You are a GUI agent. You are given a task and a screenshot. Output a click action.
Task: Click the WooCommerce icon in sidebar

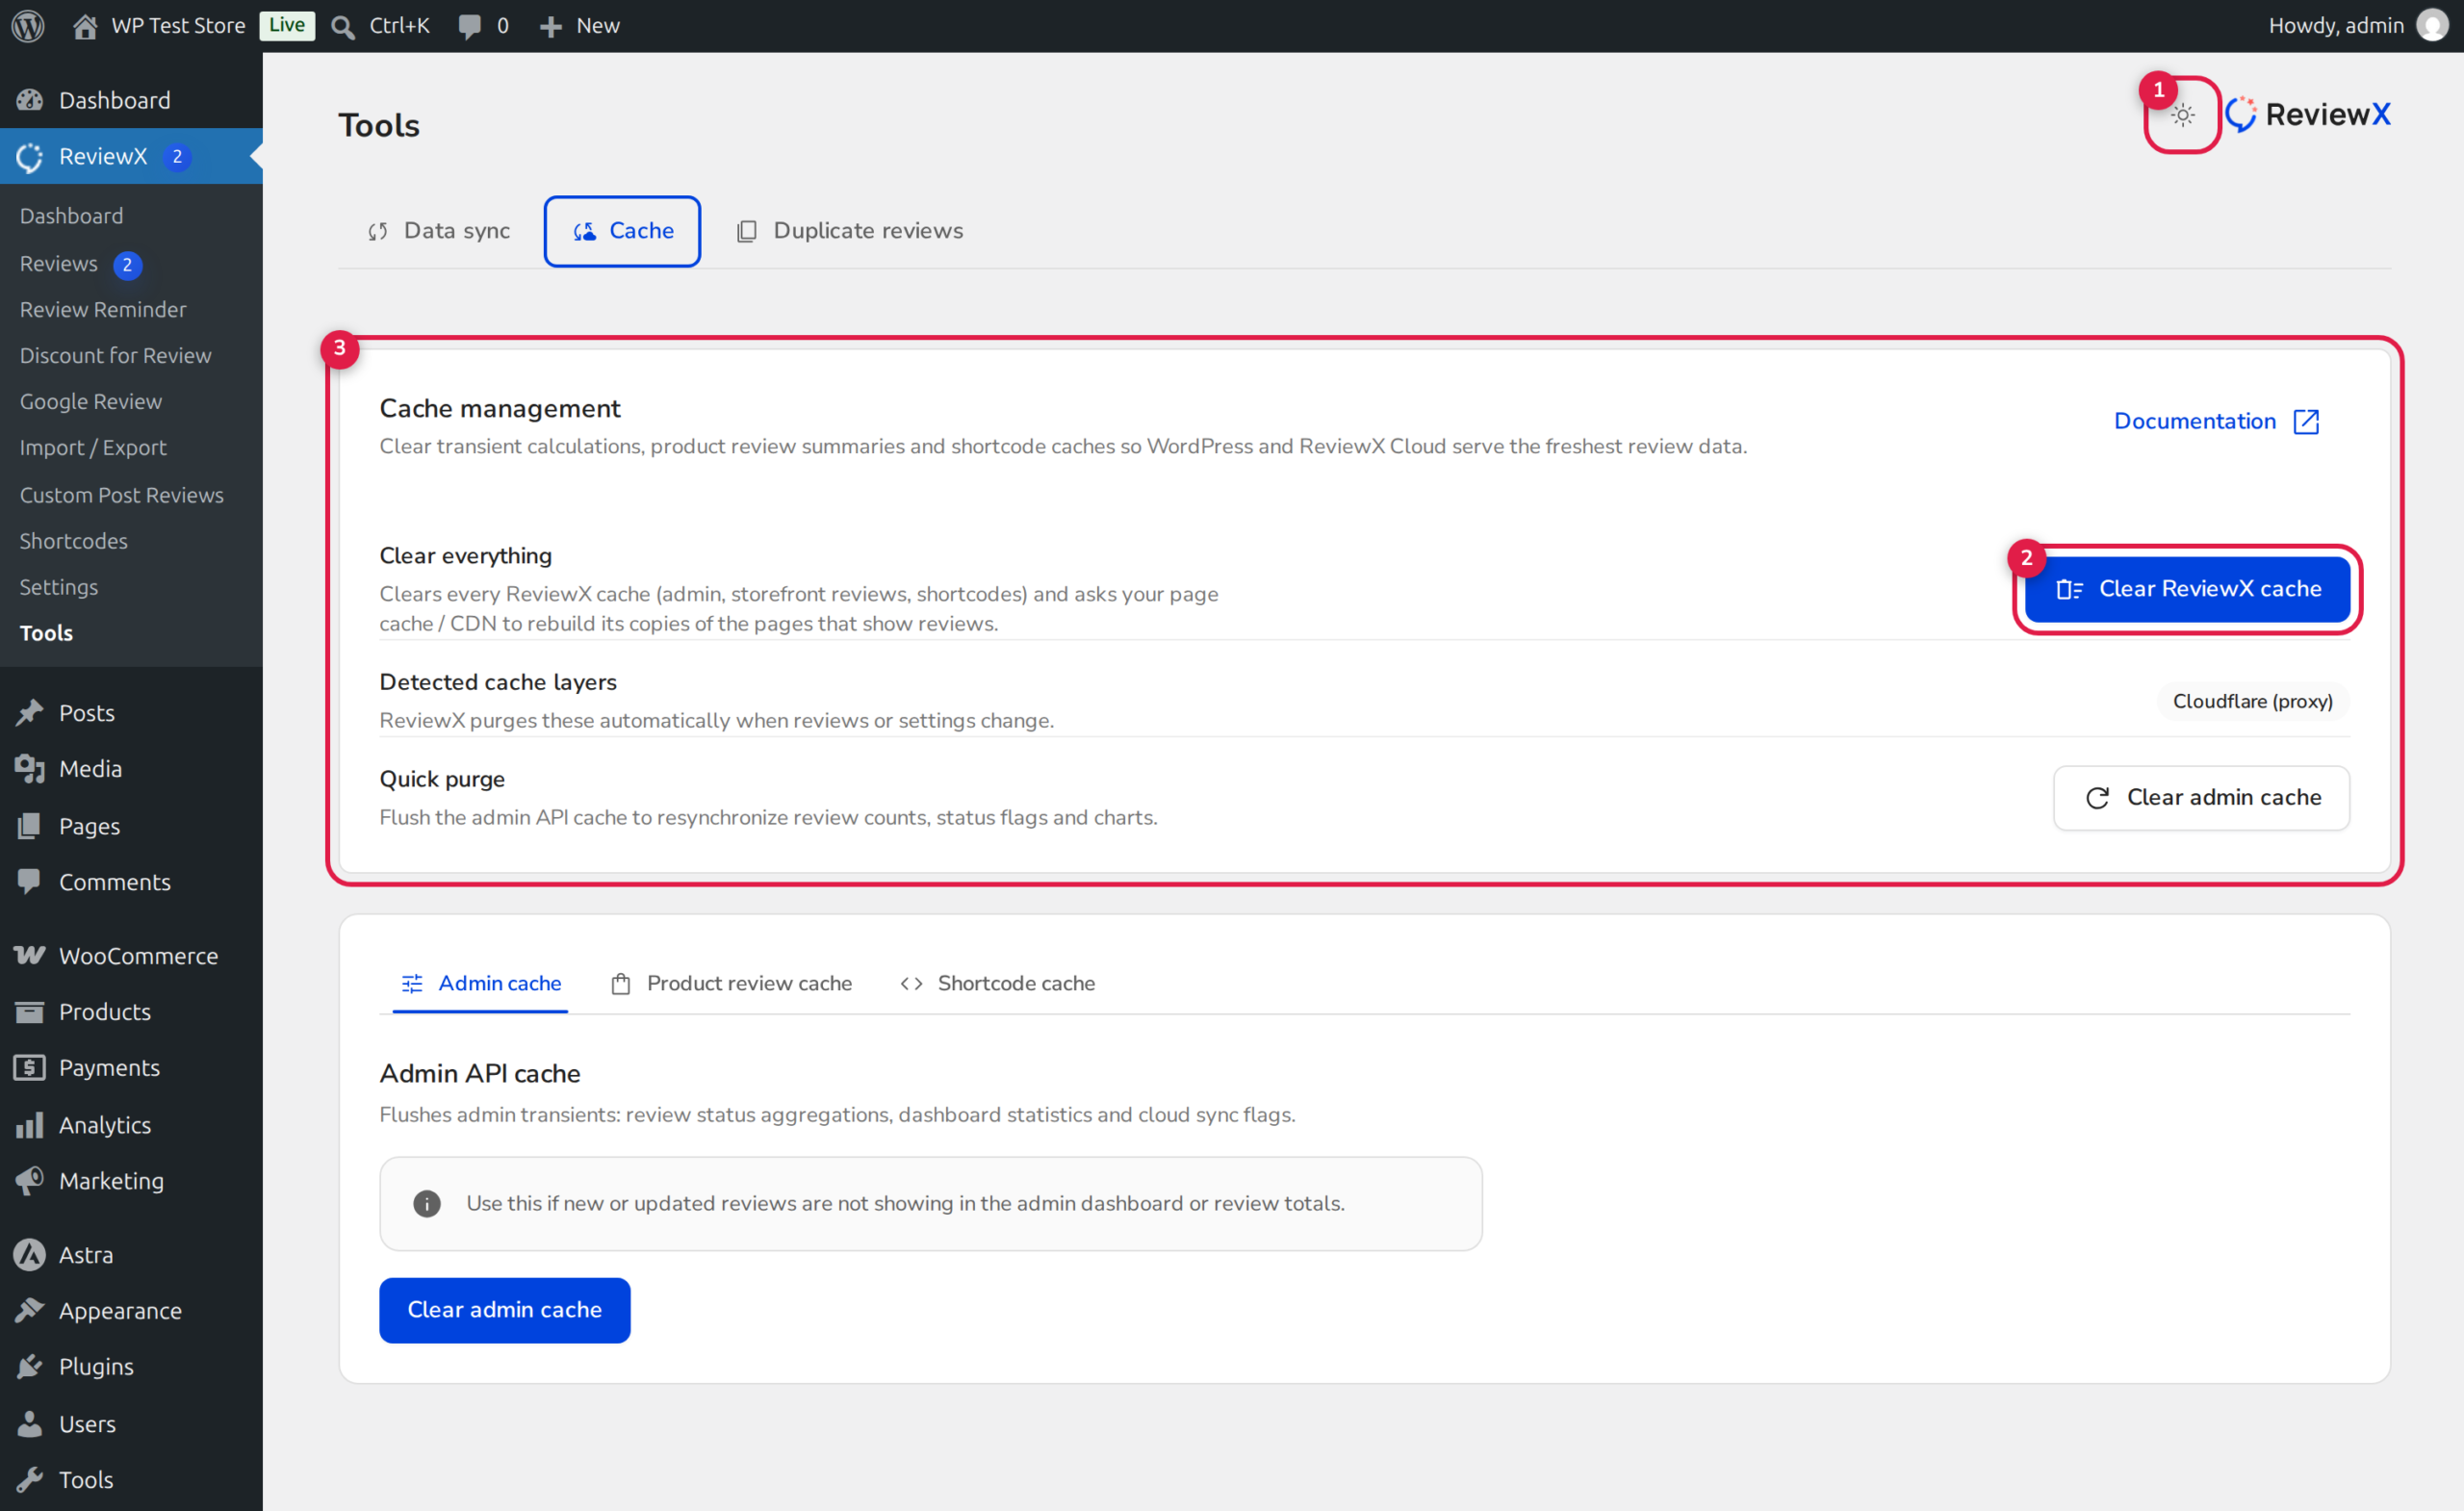pyautogui.click(x=30, y=955)
